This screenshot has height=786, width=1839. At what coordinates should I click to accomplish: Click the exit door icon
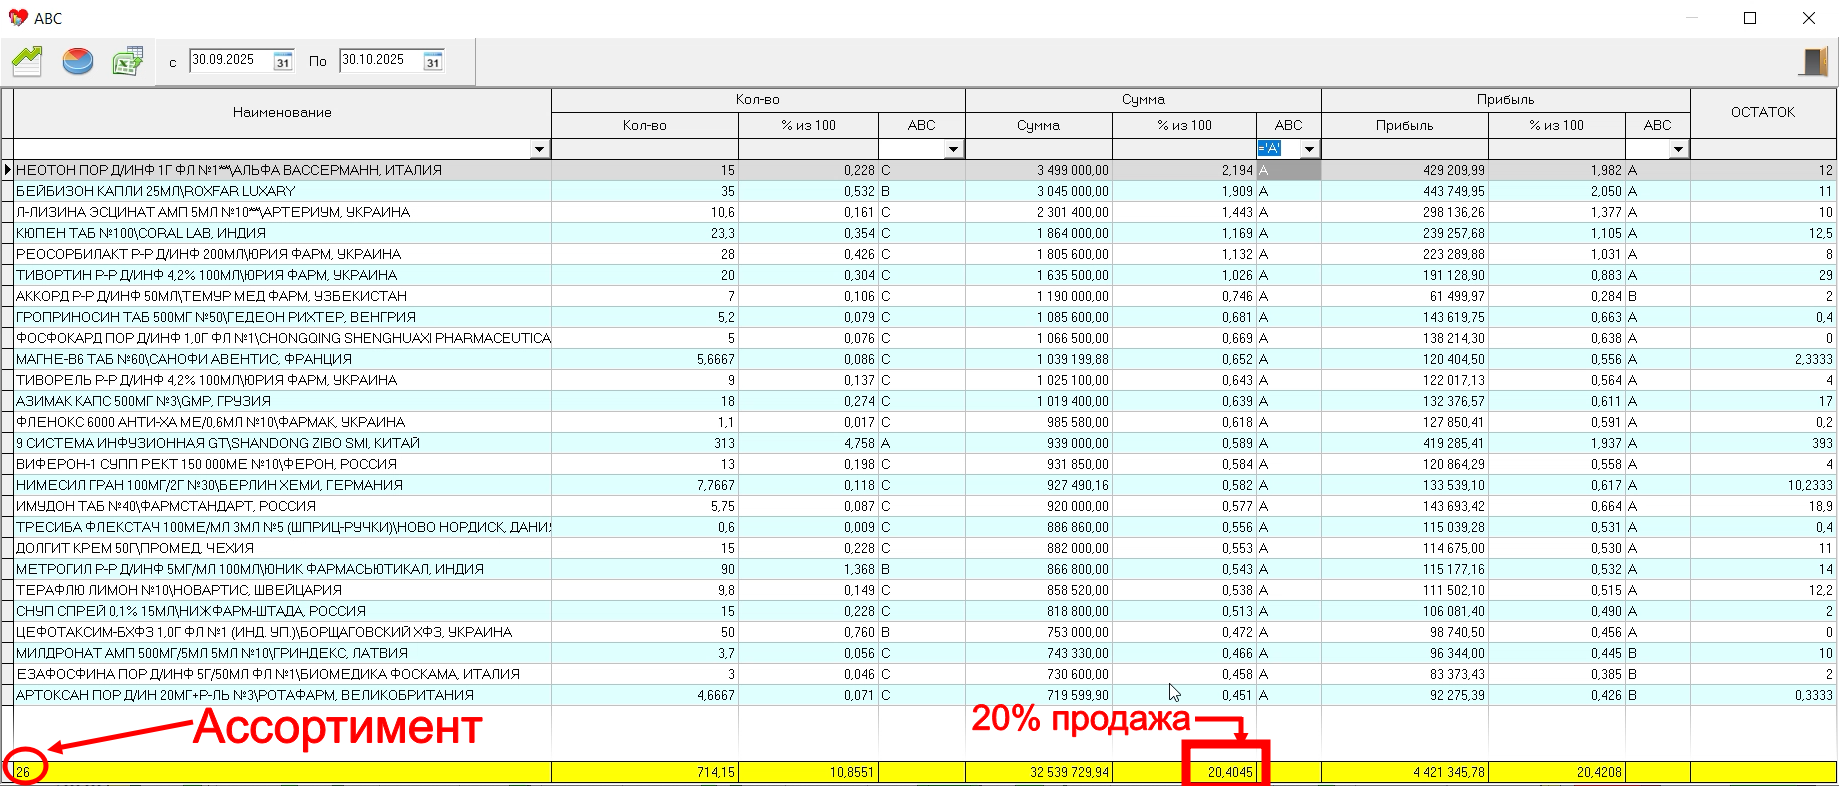(x=1813, y=62)
